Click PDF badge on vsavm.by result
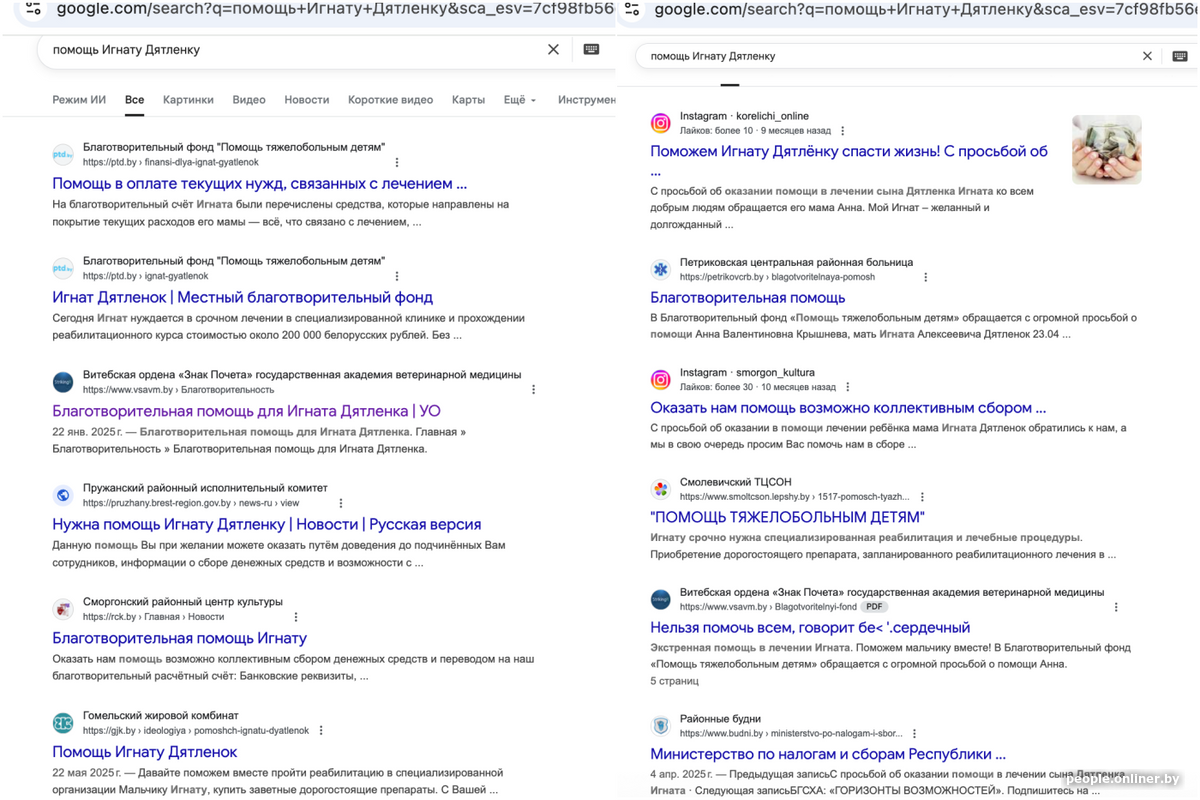The height and width of the screenshot is (800, 1200). click(x=875, y=607)
